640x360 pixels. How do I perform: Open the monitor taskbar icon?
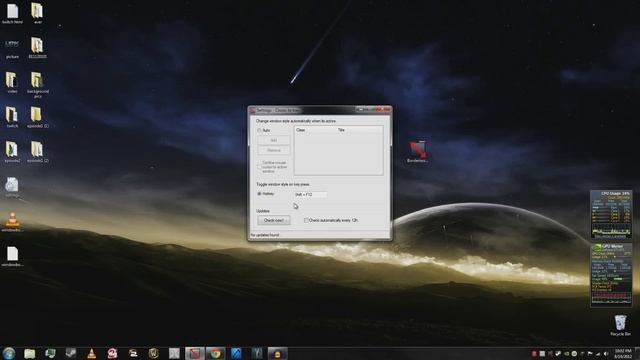coord(50,353)
